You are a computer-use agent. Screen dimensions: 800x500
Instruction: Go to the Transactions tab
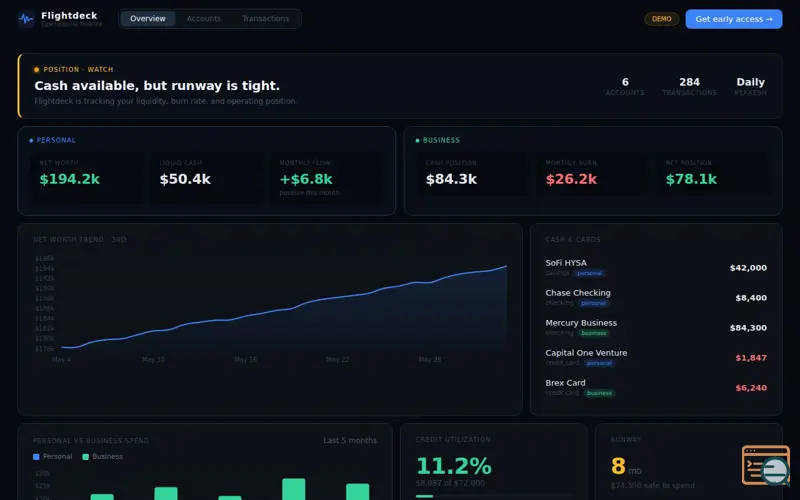coord(265,19)
